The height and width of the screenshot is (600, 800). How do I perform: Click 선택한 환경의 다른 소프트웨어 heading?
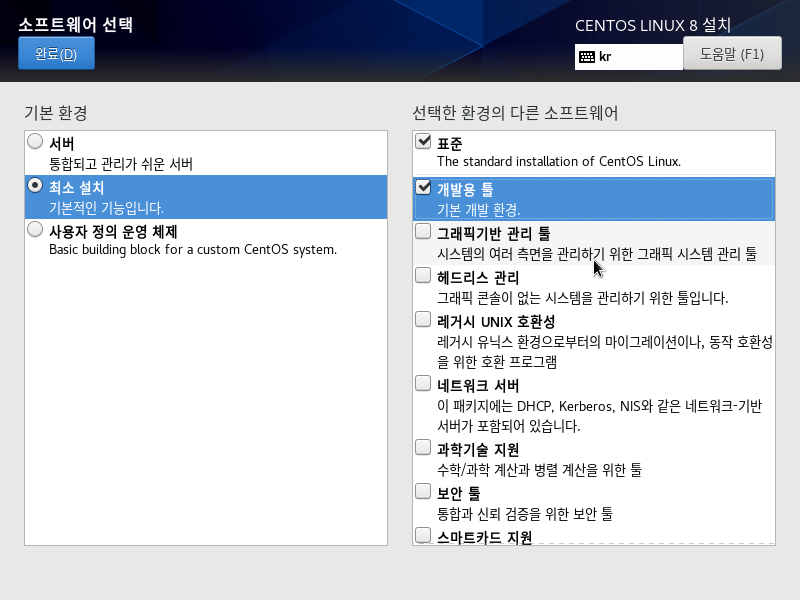515,113
